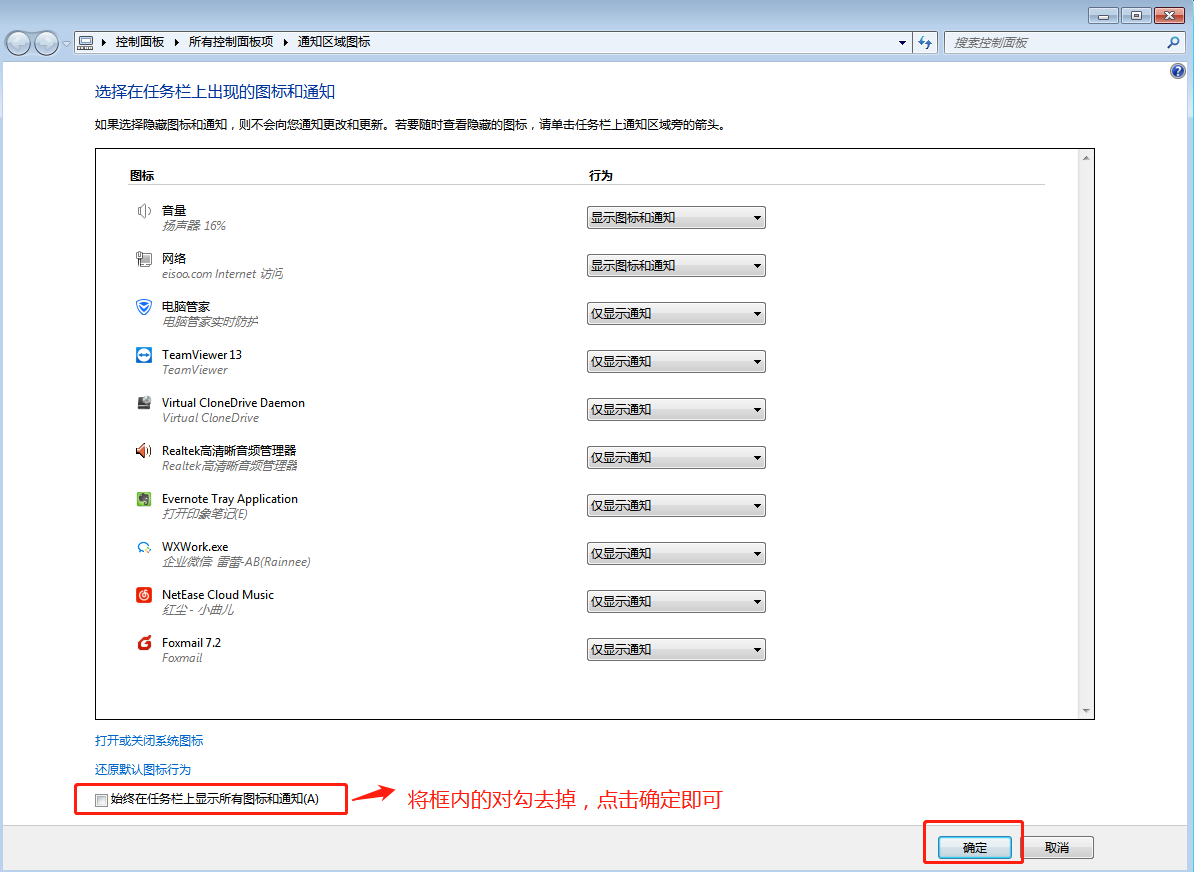Click the NetEase Cloud Music name
Viewport: 1194px width, 872px height.
(218, 595)
